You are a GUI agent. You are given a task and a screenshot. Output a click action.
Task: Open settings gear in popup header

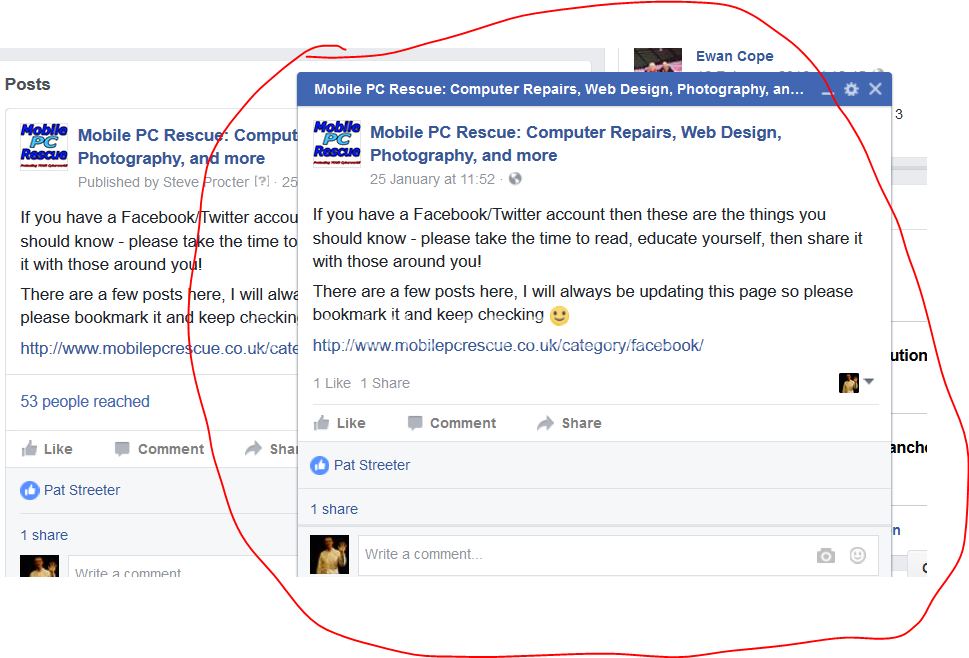[x=852, y=89]
